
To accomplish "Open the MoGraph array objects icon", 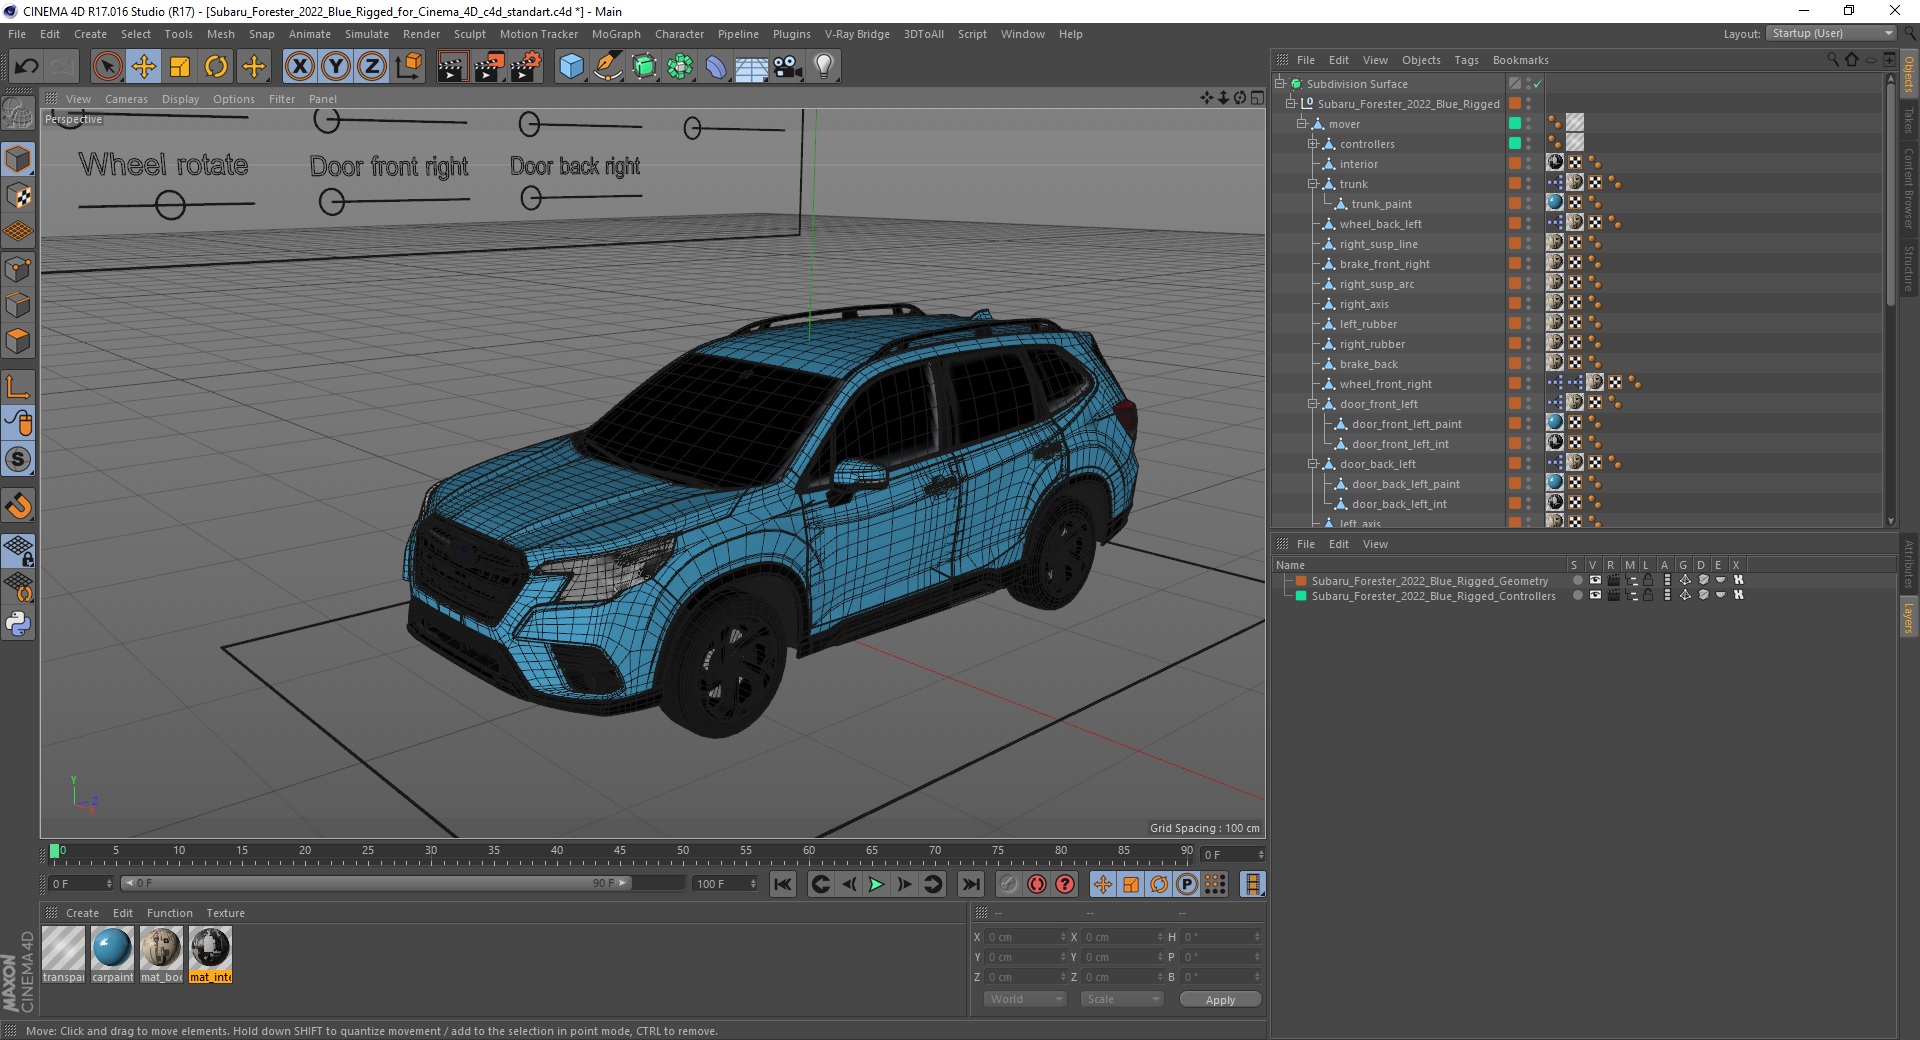I will (680, 67).
